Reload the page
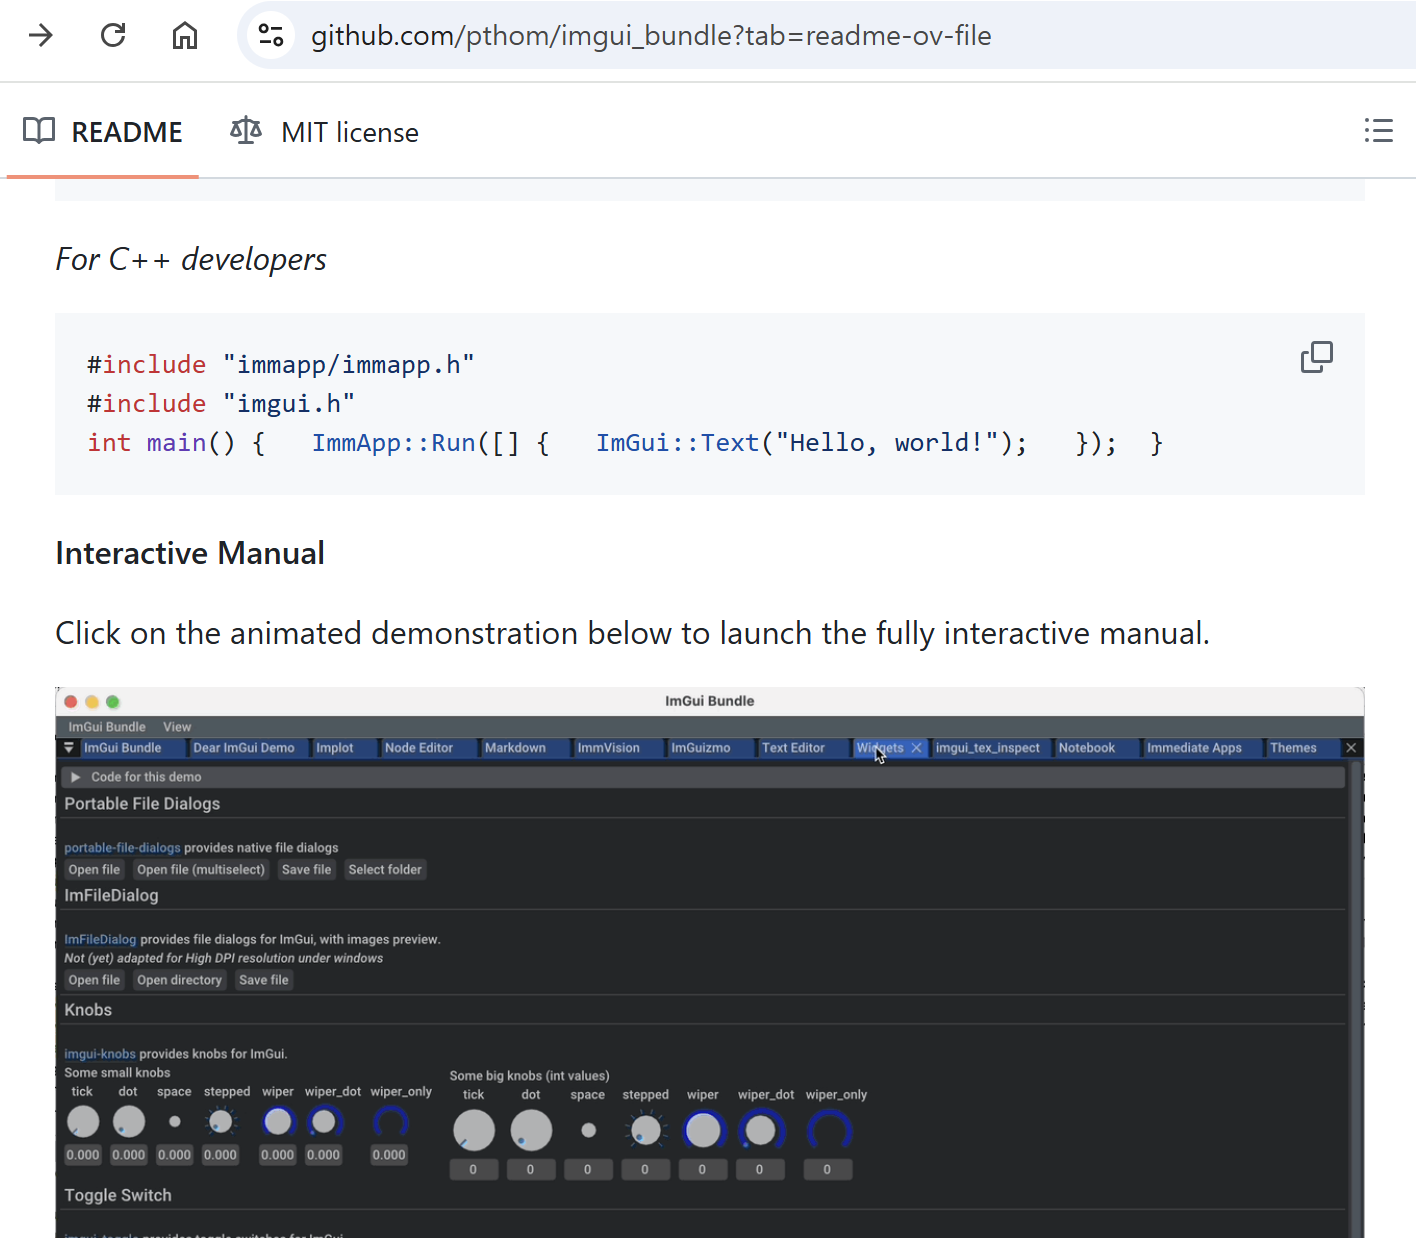This screenshot has width=1416, height=1238. [x=113, y=36]
